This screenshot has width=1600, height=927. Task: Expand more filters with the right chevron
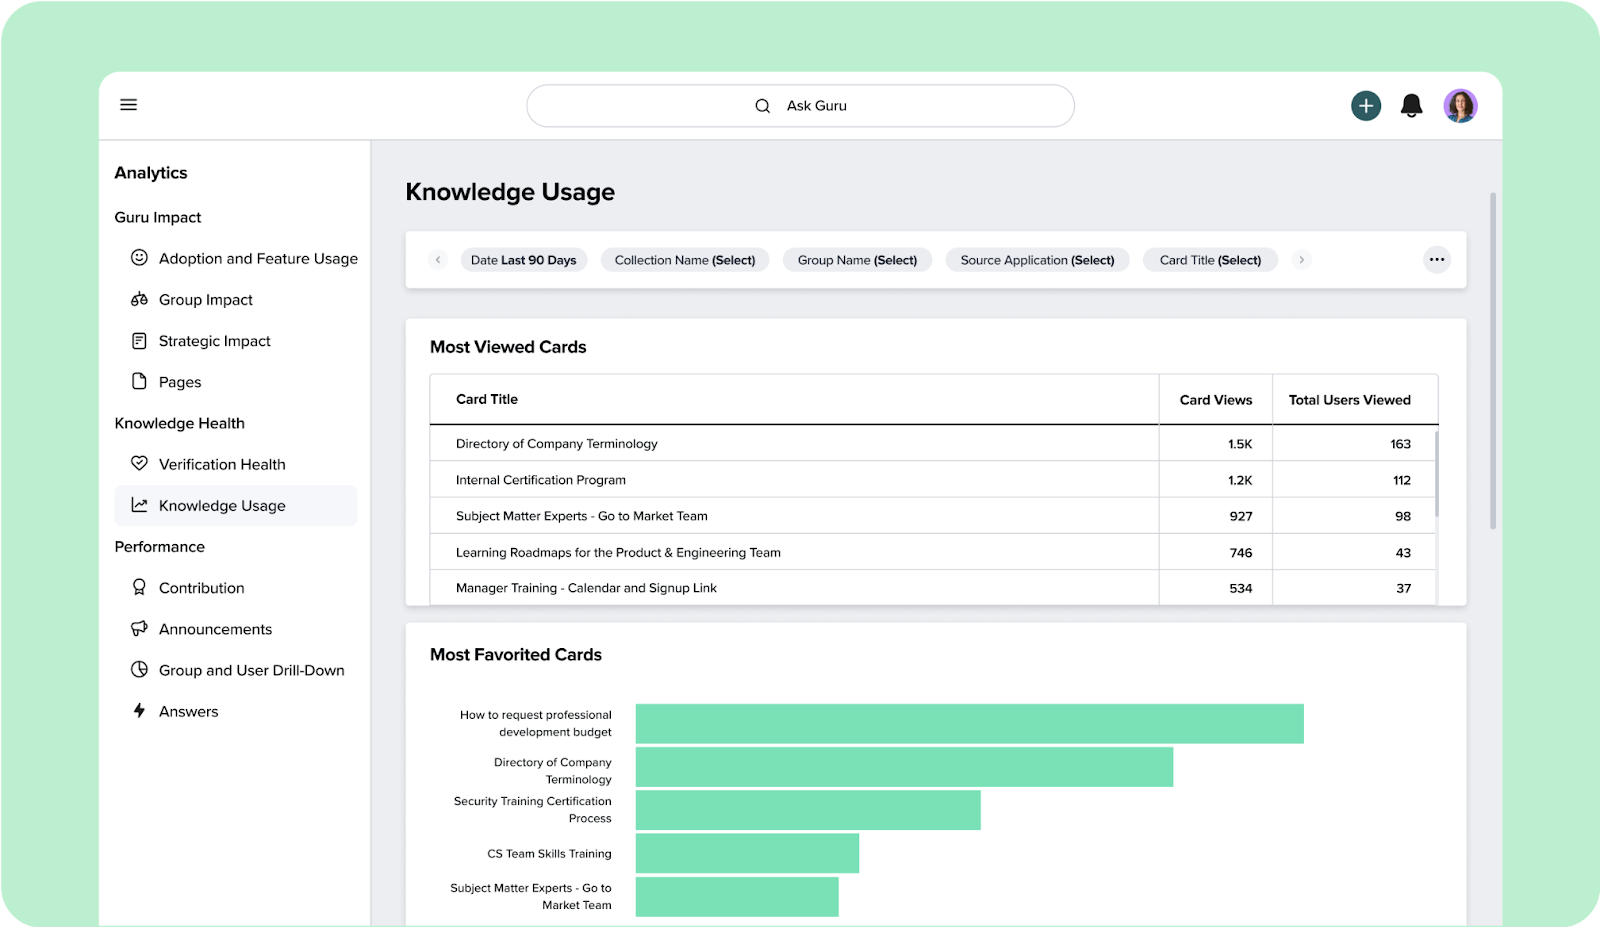tap(1301, 259)
